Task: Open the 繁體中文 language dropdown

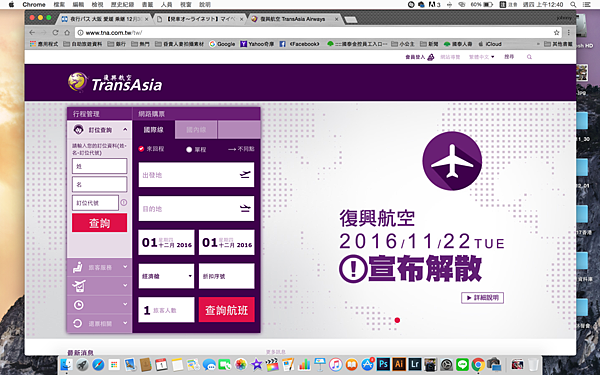Action: pos(481,57)
